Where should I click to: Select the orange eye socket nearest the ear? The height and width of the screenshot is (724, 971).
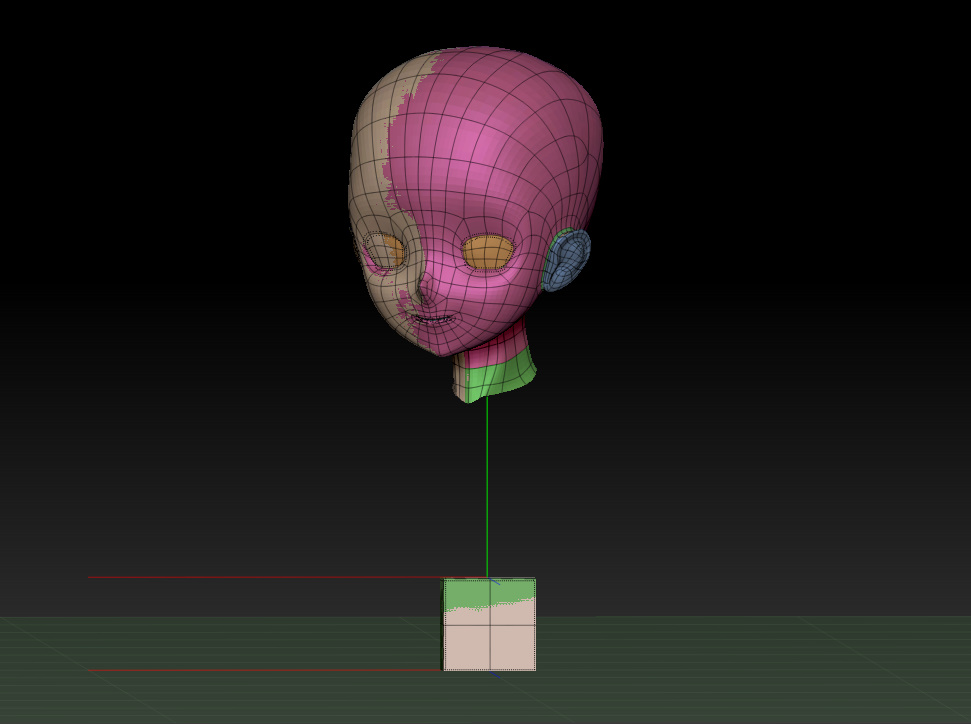click(487, 252)
